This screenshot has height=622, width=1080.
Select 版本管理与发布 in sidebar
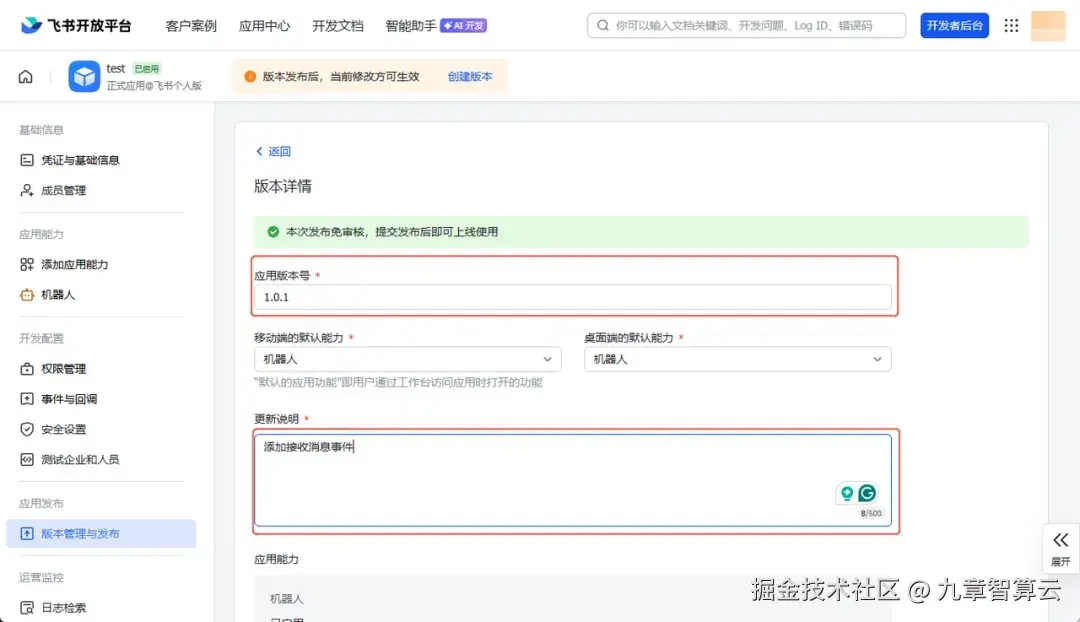point(101,534)
